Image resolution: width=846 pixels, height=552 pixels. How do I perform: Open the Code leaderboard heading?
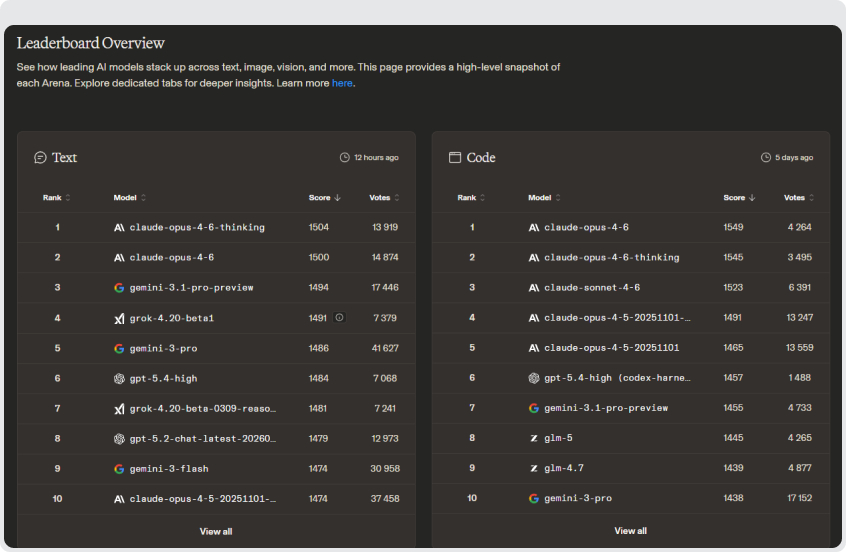pos(481,158)
